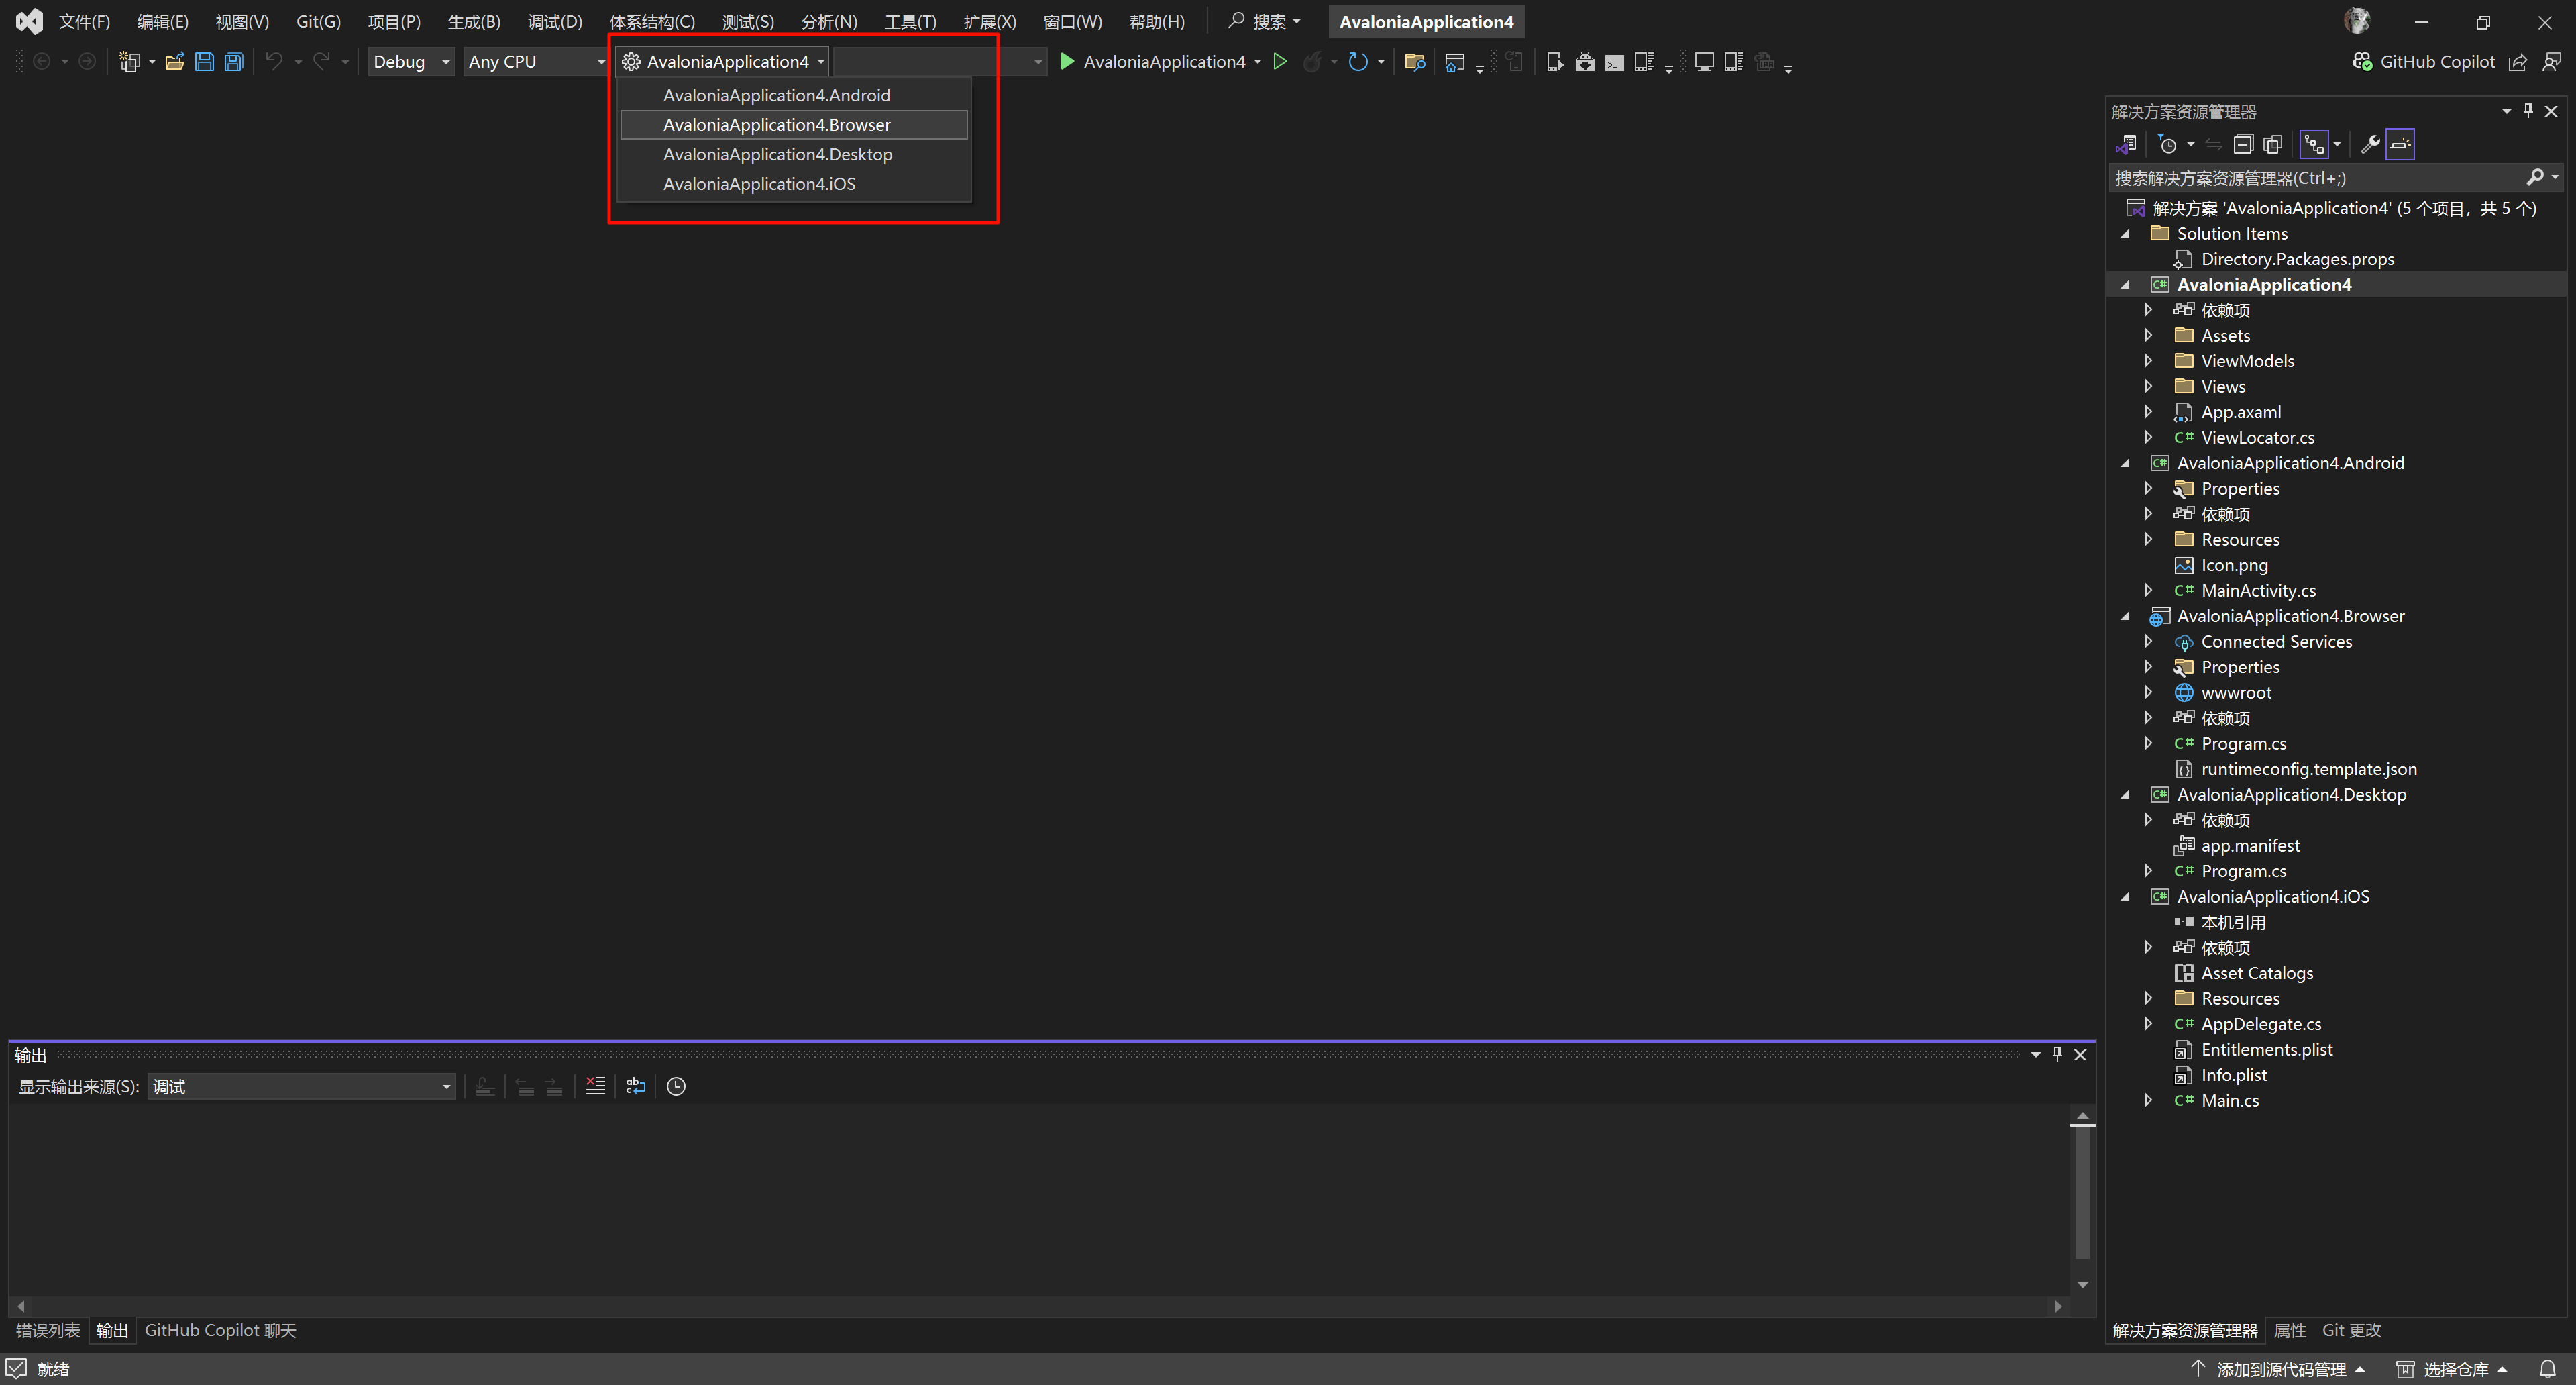The width and height of the screenshot is (2576, 1385).
Task: Select the MainActivity.cs file
Action: click(2258, 590)
